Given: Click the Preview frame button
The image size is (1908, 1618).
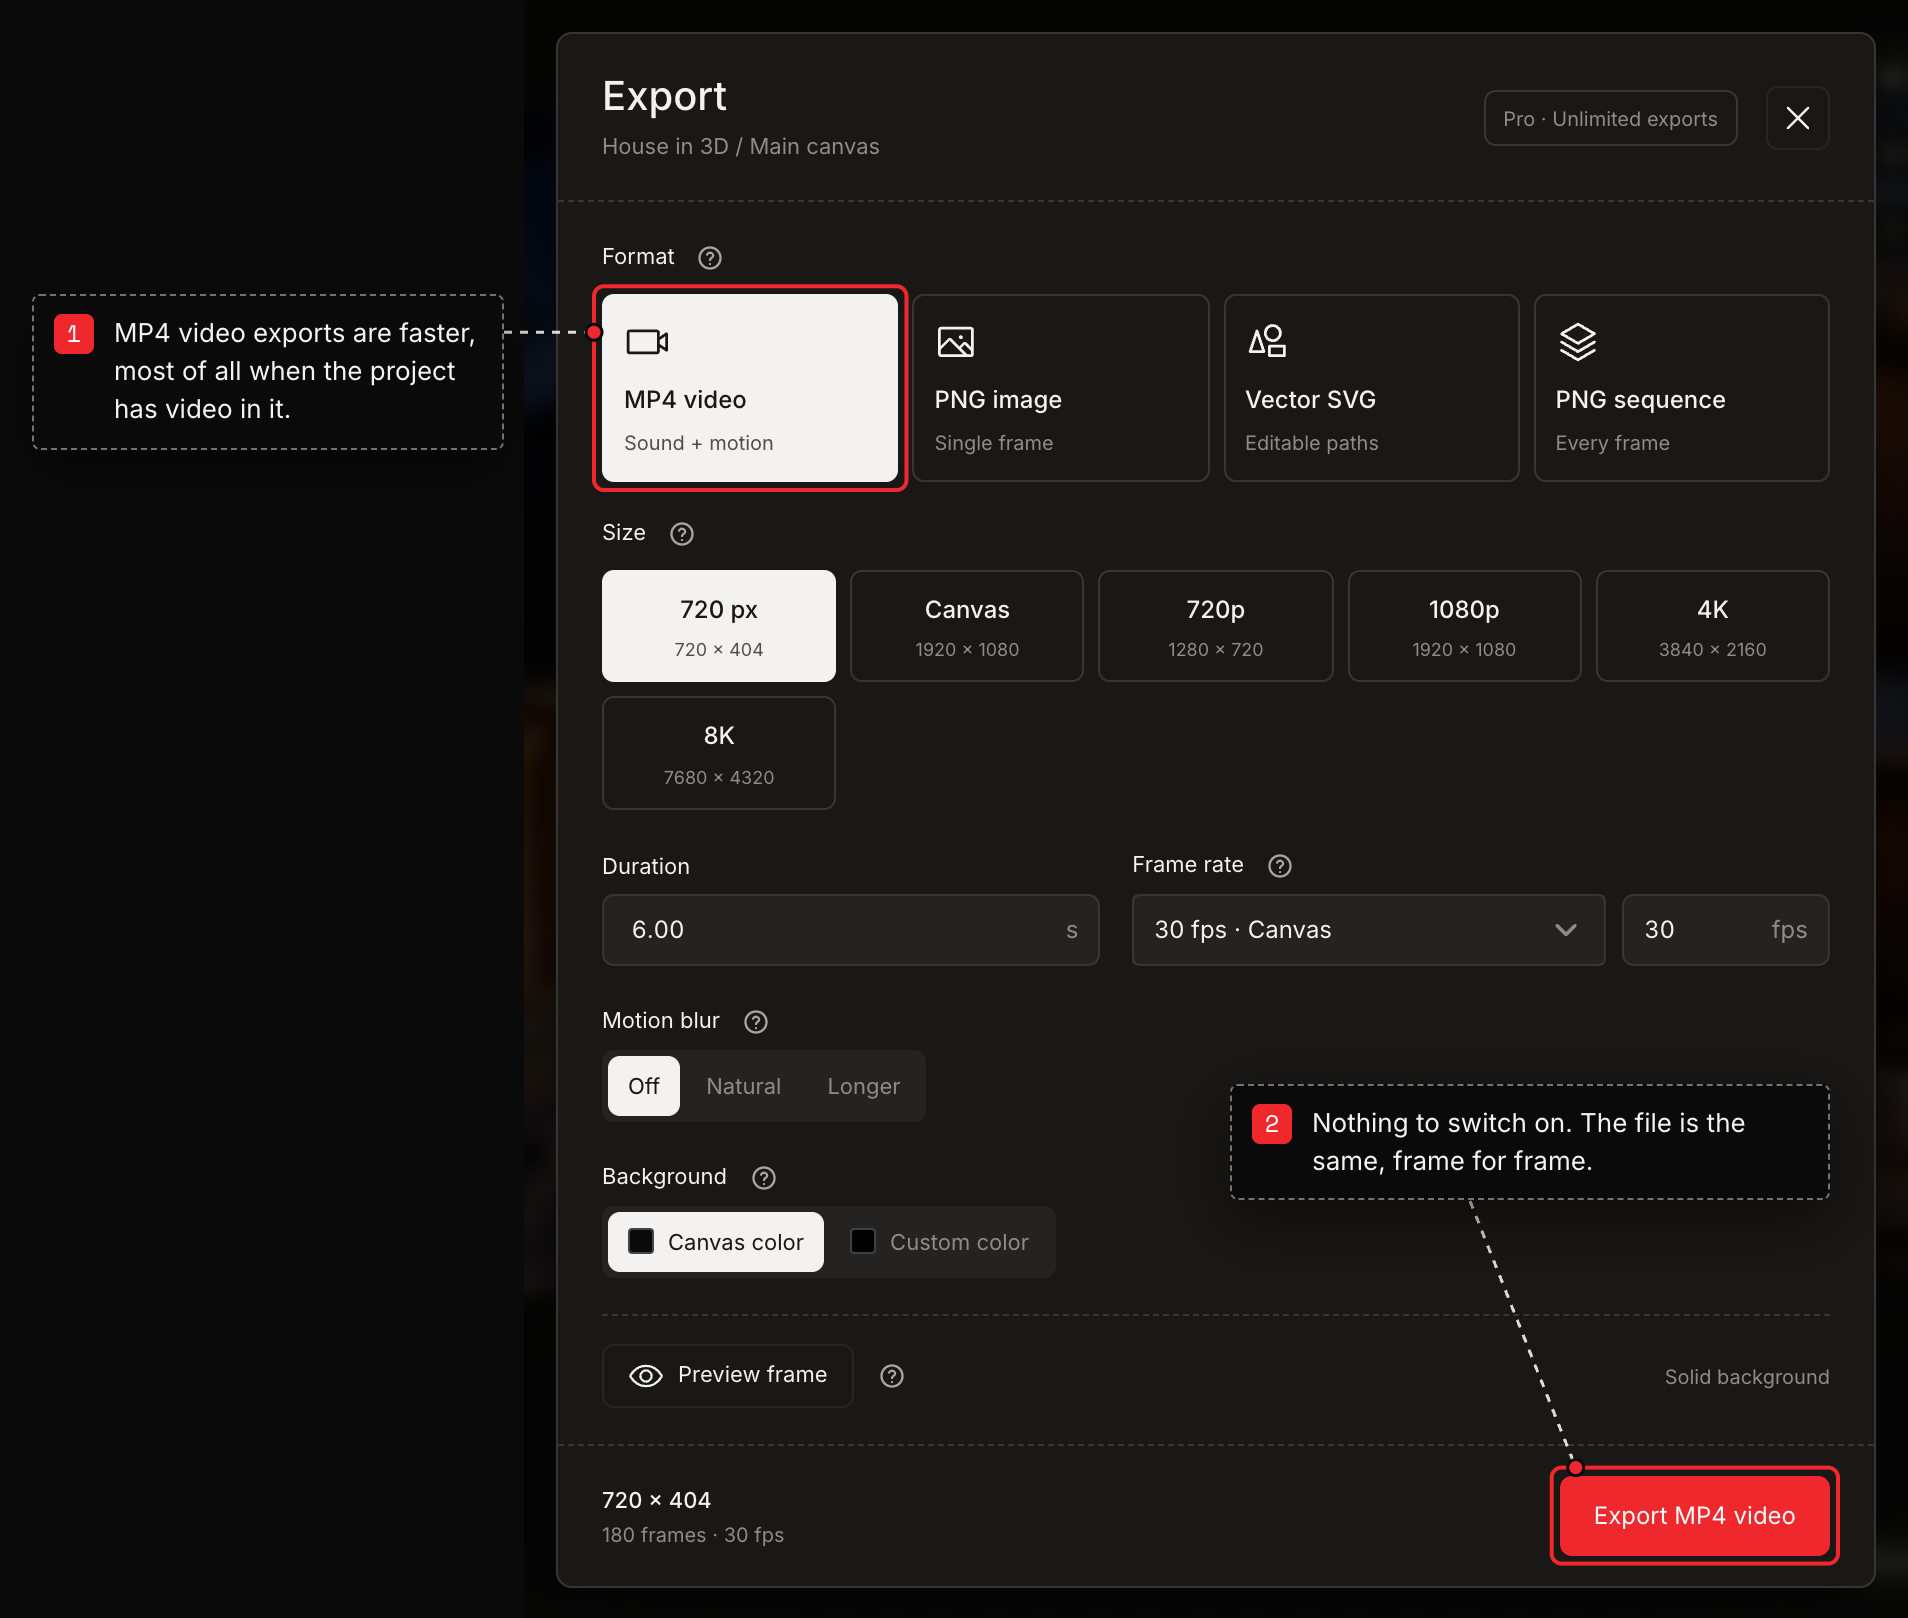Looking at the screenshot, I should pos(727,1376).
